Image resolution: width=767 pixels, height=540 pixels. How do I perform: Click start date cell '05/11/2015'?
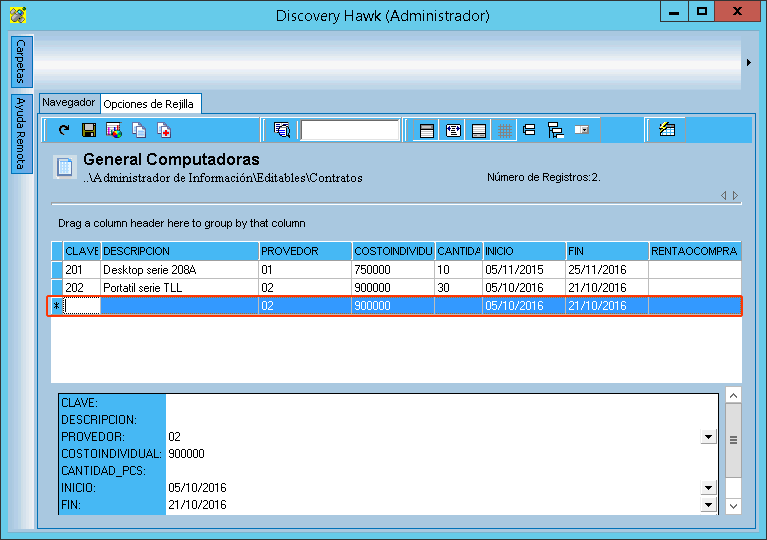pos(524,270)
